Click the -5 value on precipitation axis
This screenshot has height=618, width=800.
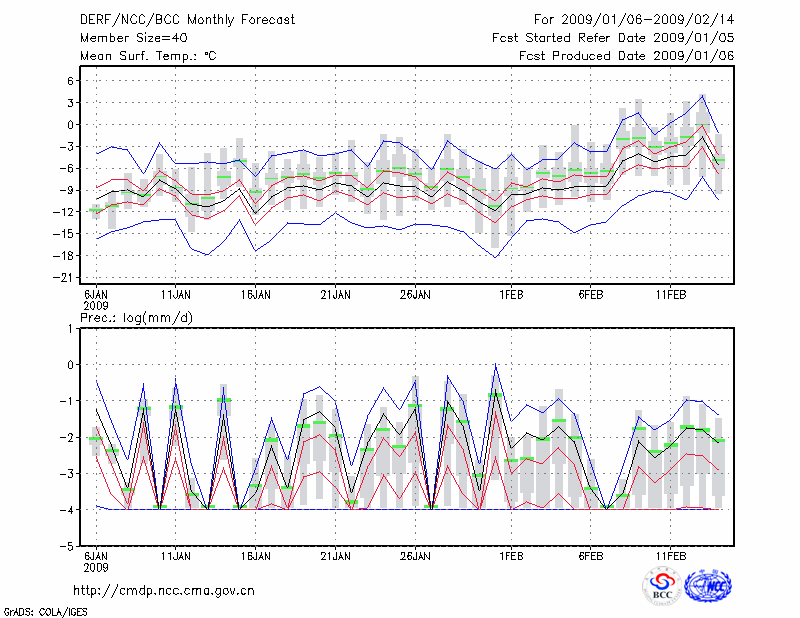69,547
